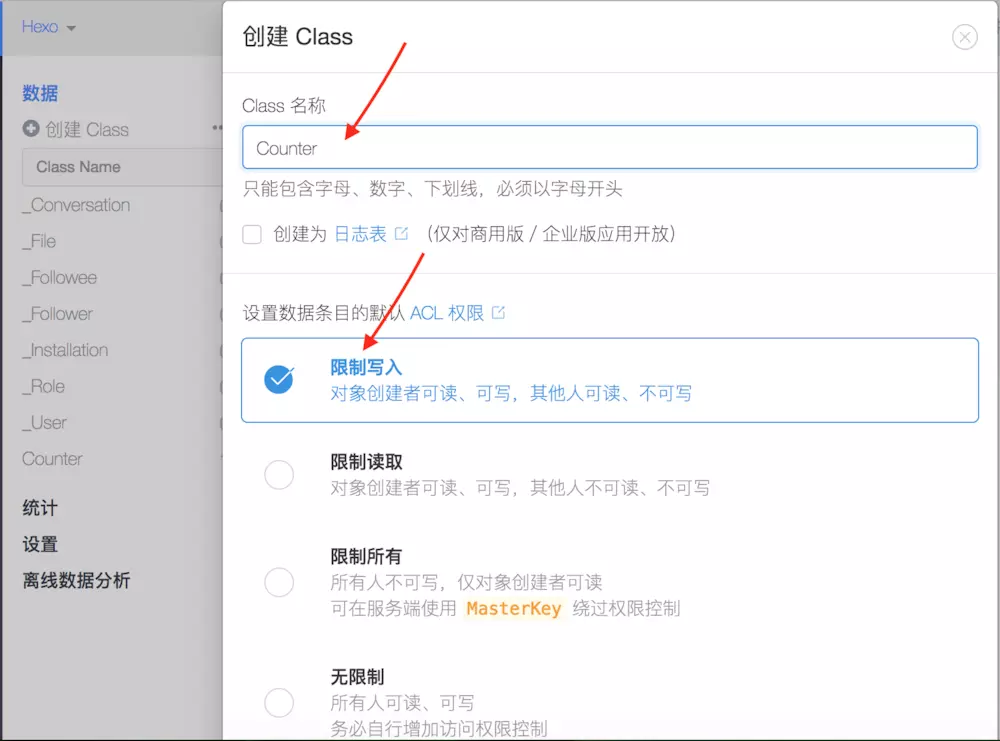Check the 创建为日志表 checkbox
The height and width of the screenshot is (741, 1000).
point(251,234)
